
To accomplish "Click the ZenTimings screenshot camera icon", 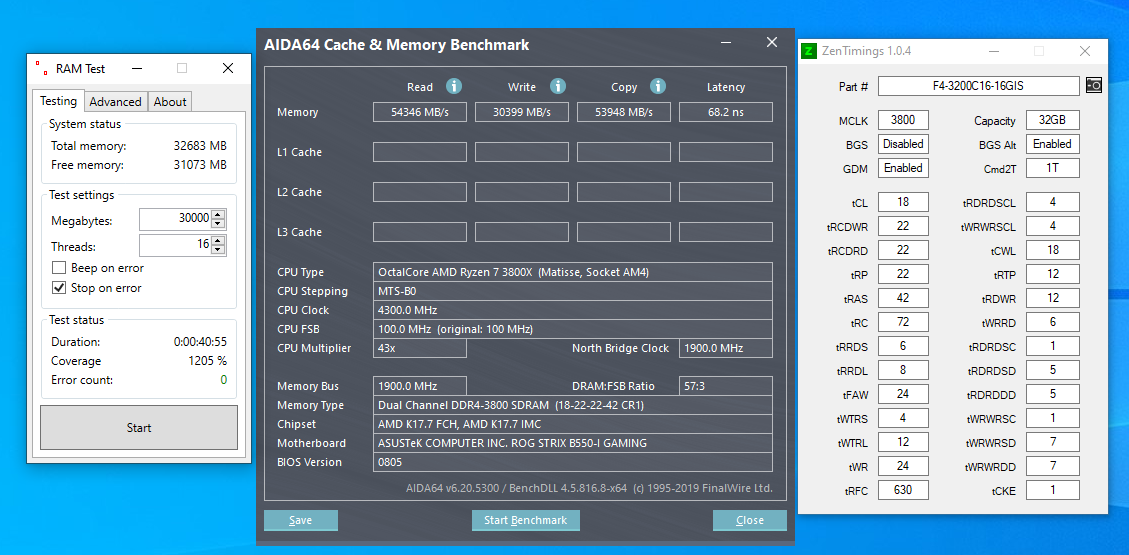I will tap(1093, 86).
